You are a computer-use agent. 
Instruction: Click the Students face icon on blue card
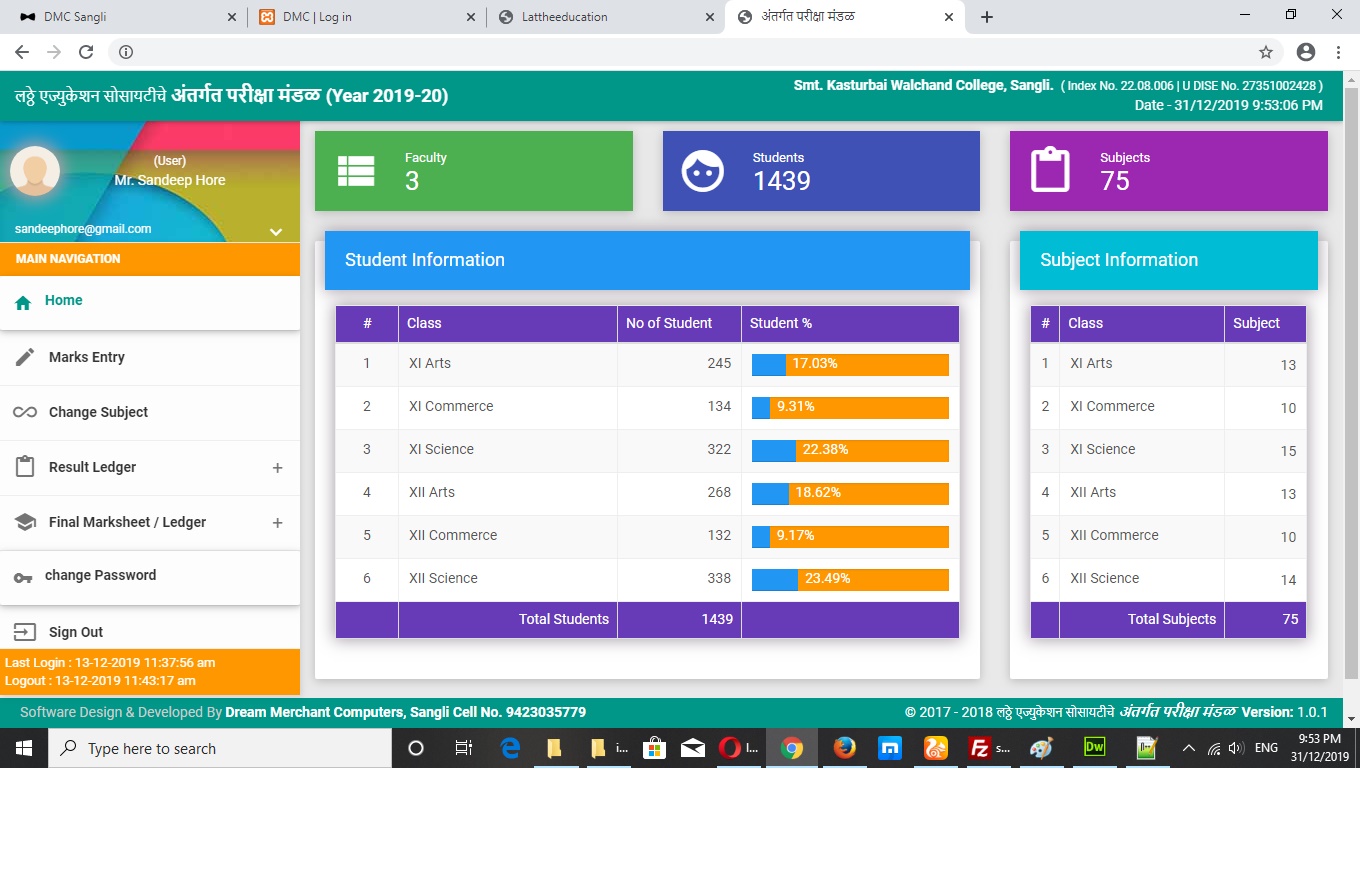click(x=702, y=171)
